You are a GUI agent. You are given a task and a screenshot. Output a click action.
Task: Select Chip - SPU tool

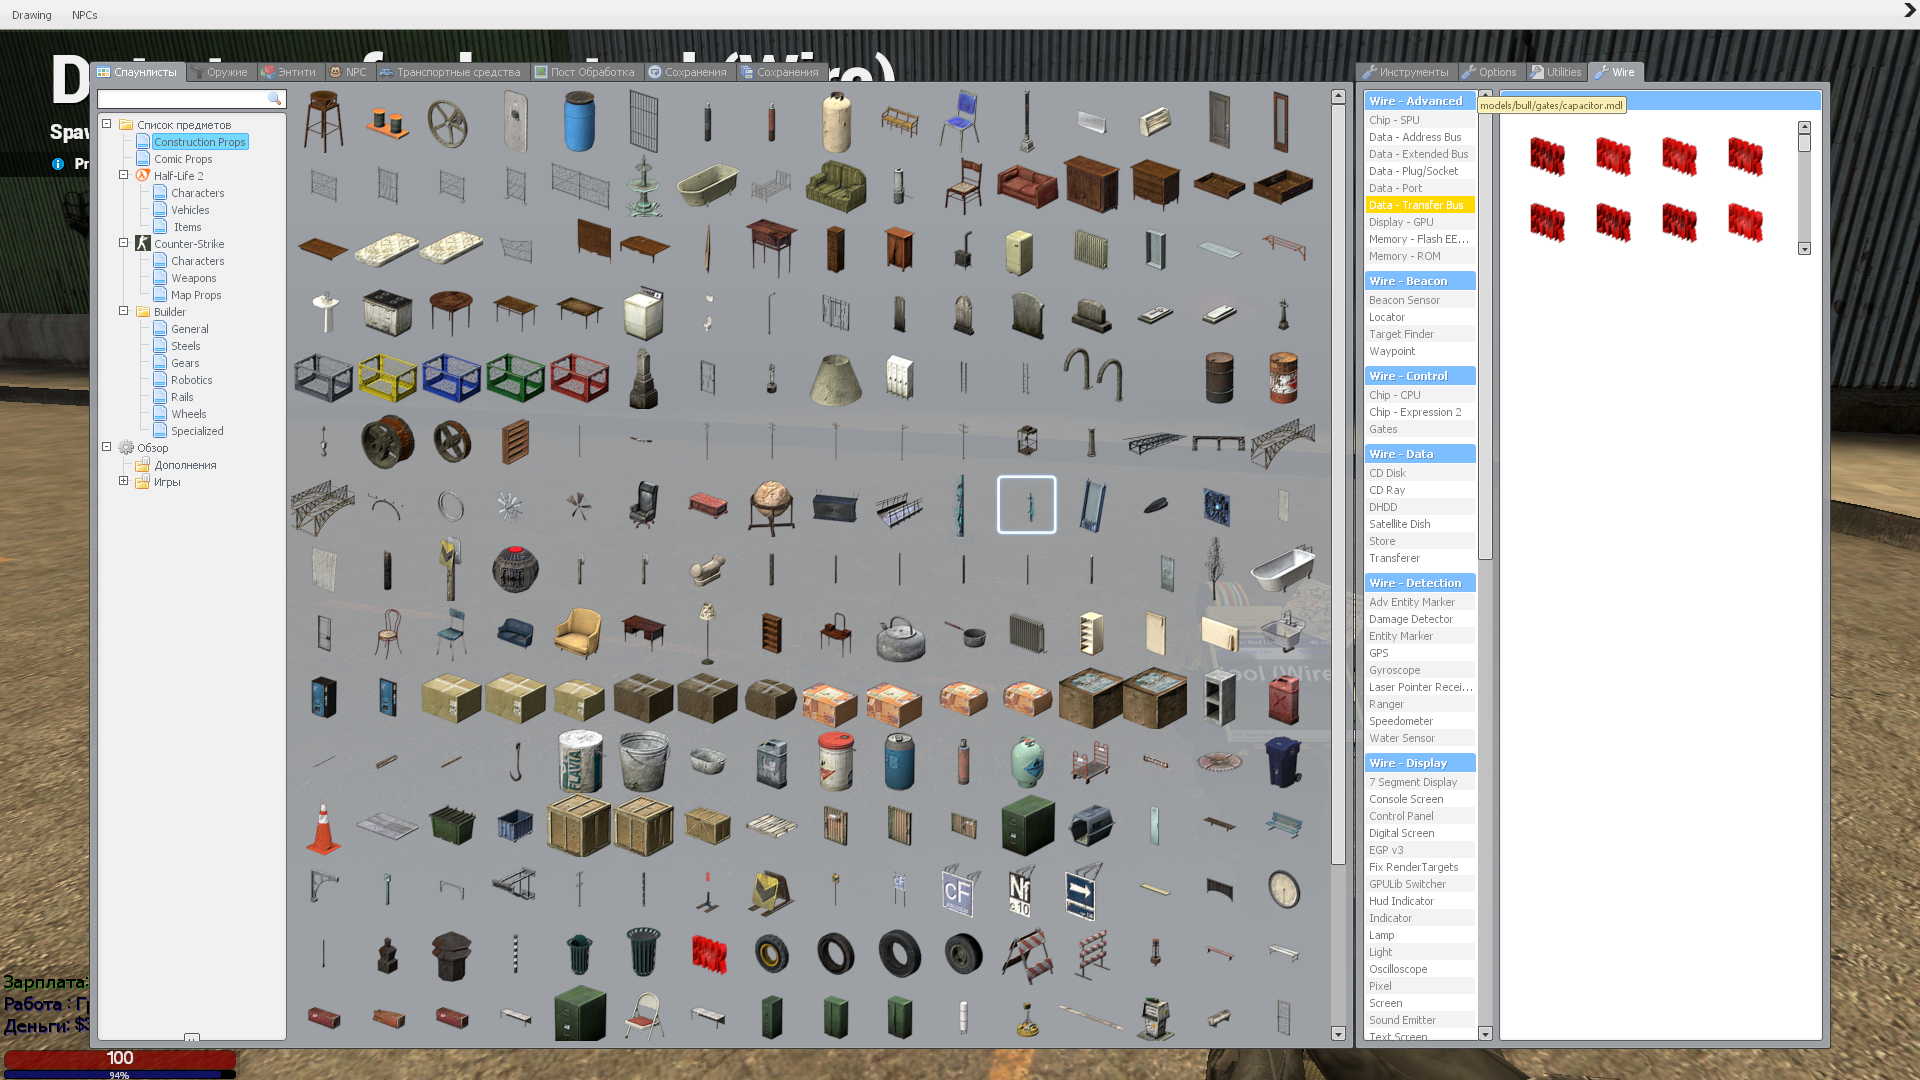point(1420,120)
